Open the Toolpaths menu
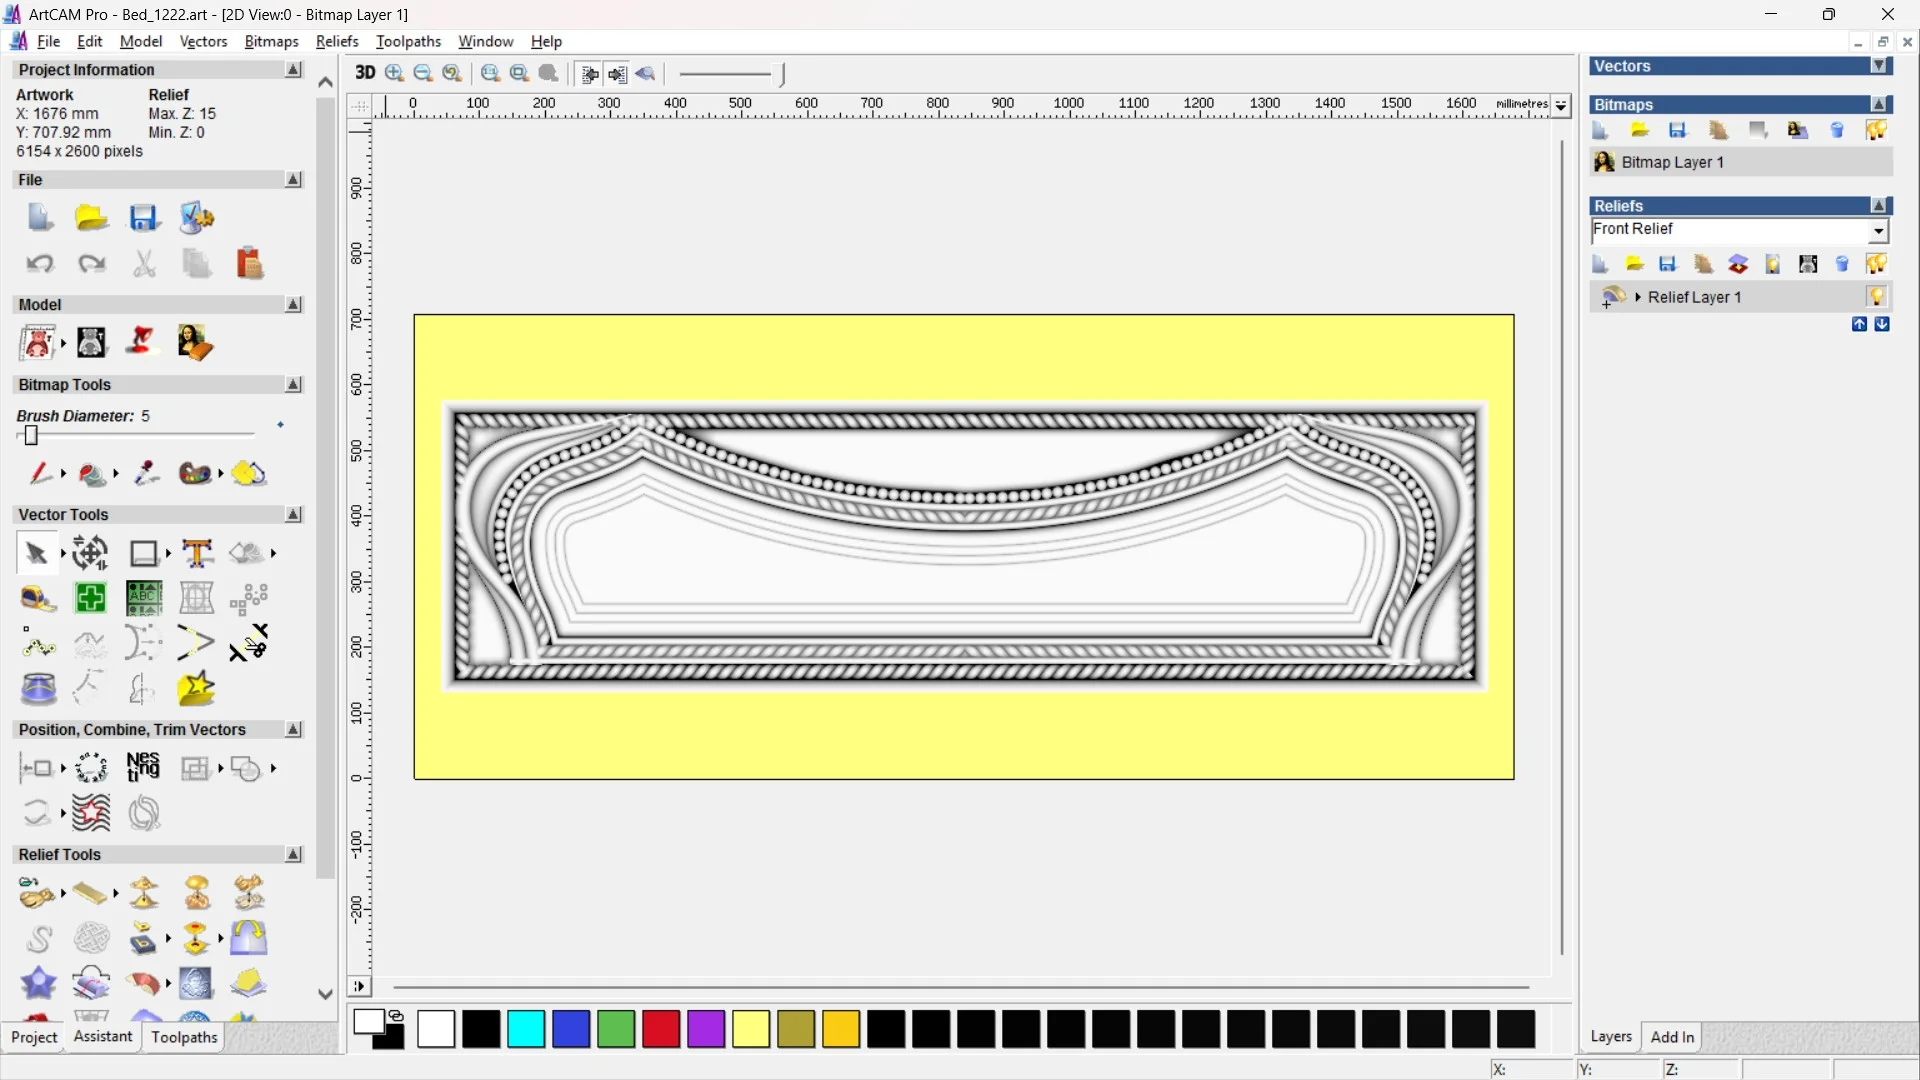 click(408, 41)
